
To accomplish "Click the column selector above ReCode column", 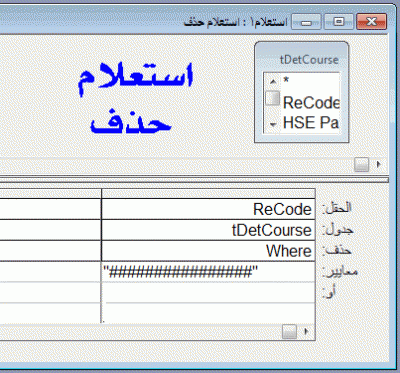I will coord(208,194).
